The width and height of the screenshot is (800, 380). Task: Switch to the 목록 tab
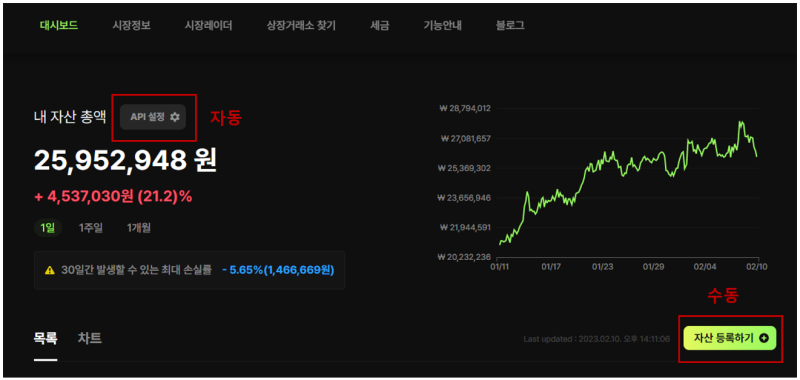(45, 338)
